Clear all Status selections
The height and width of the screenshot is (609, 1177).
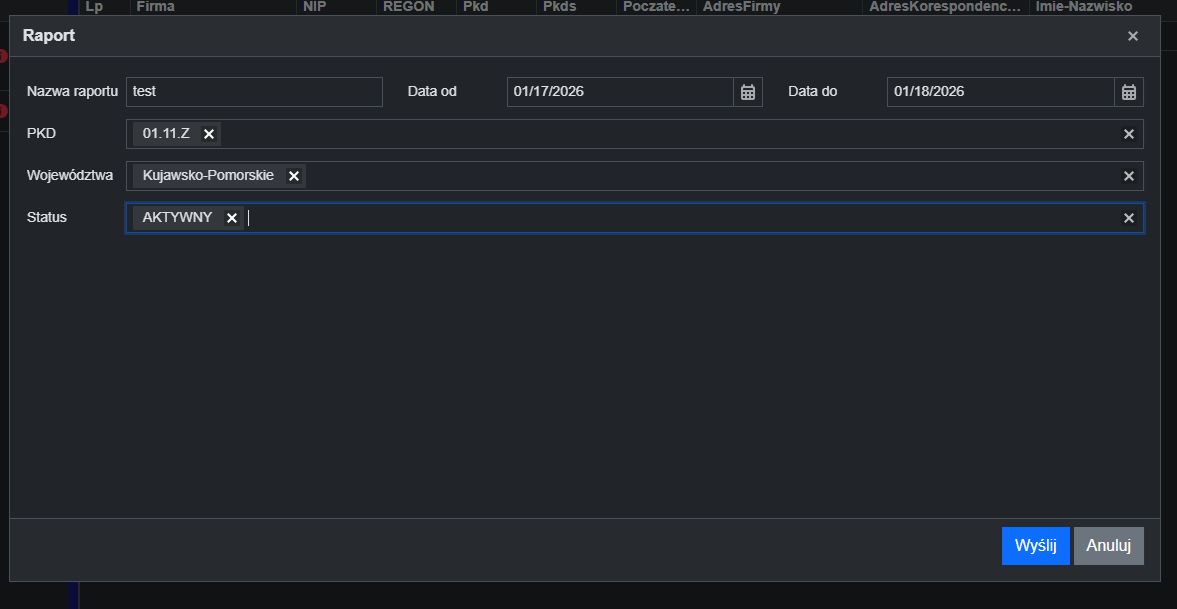[1128, 218]
